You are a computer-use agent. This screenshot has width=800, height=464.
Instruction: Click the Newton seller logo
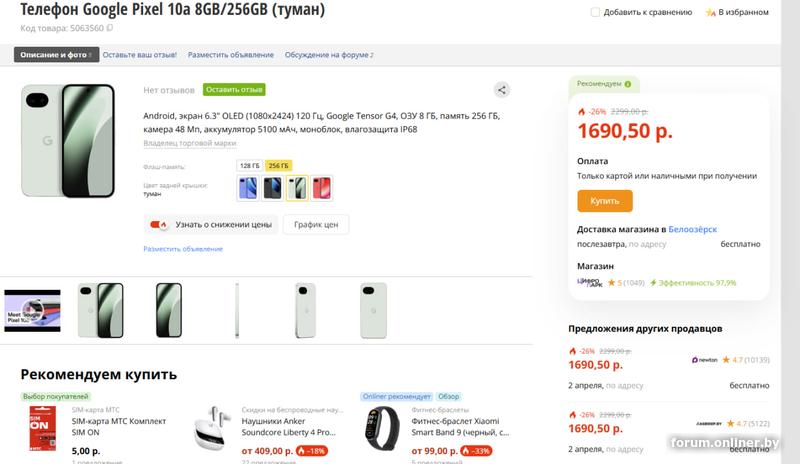coord(704,359)
